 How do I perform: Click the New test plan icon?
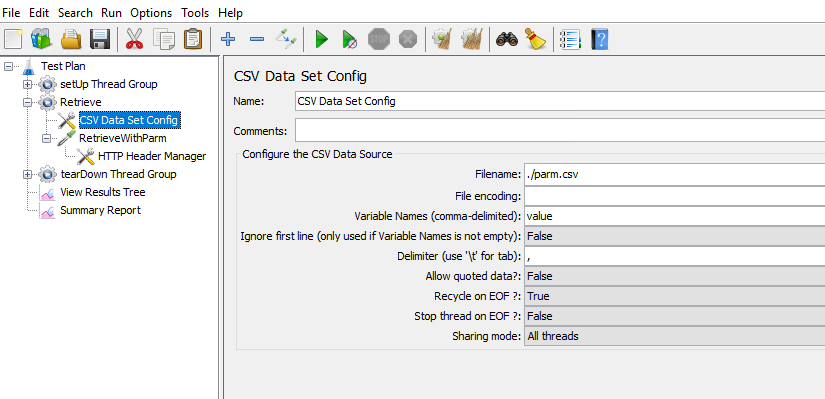click(x=13, y=39)
